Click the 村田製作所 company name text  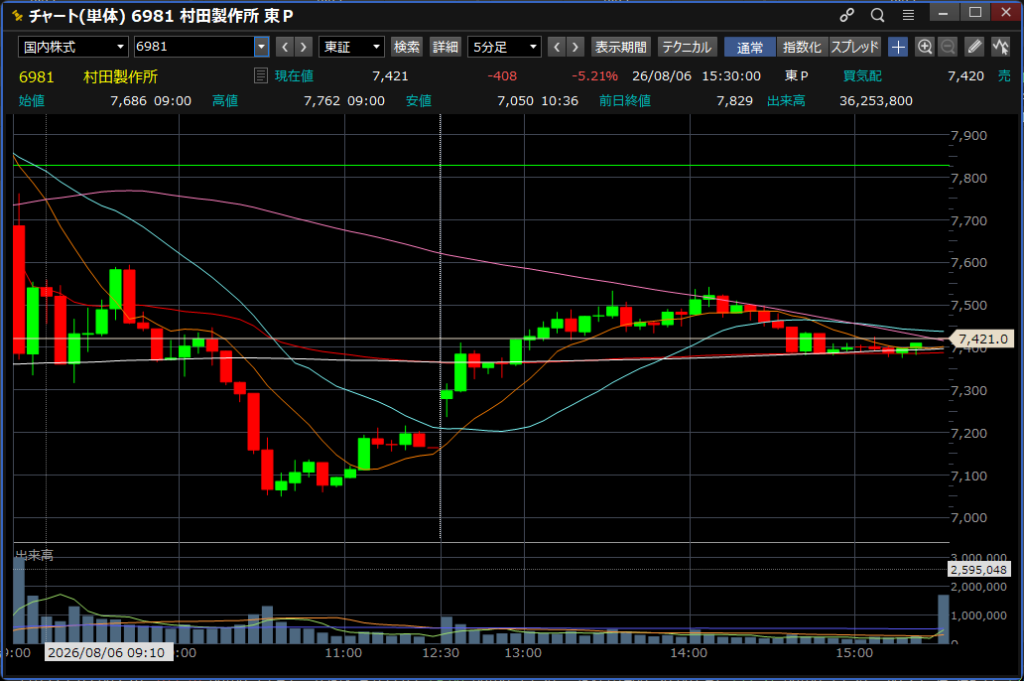click(120, 77)
